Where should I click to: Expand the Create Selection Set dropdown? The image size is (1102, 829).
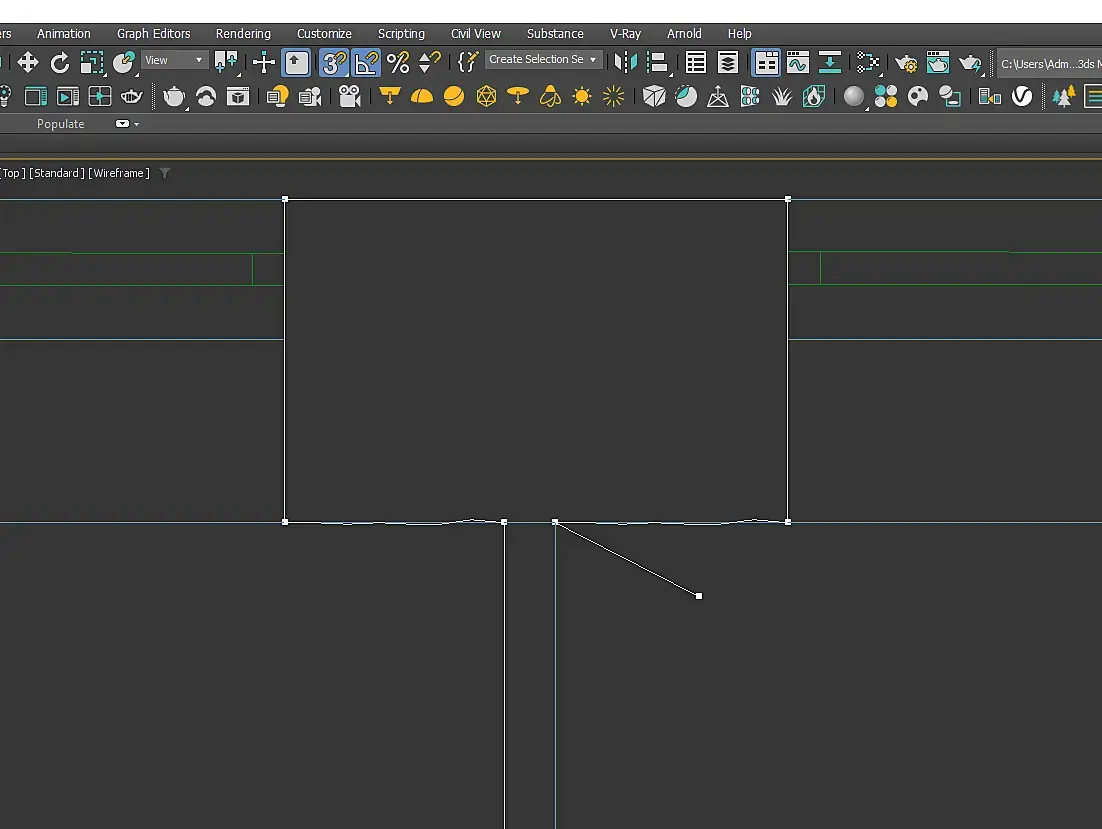(x=592, y=60)
